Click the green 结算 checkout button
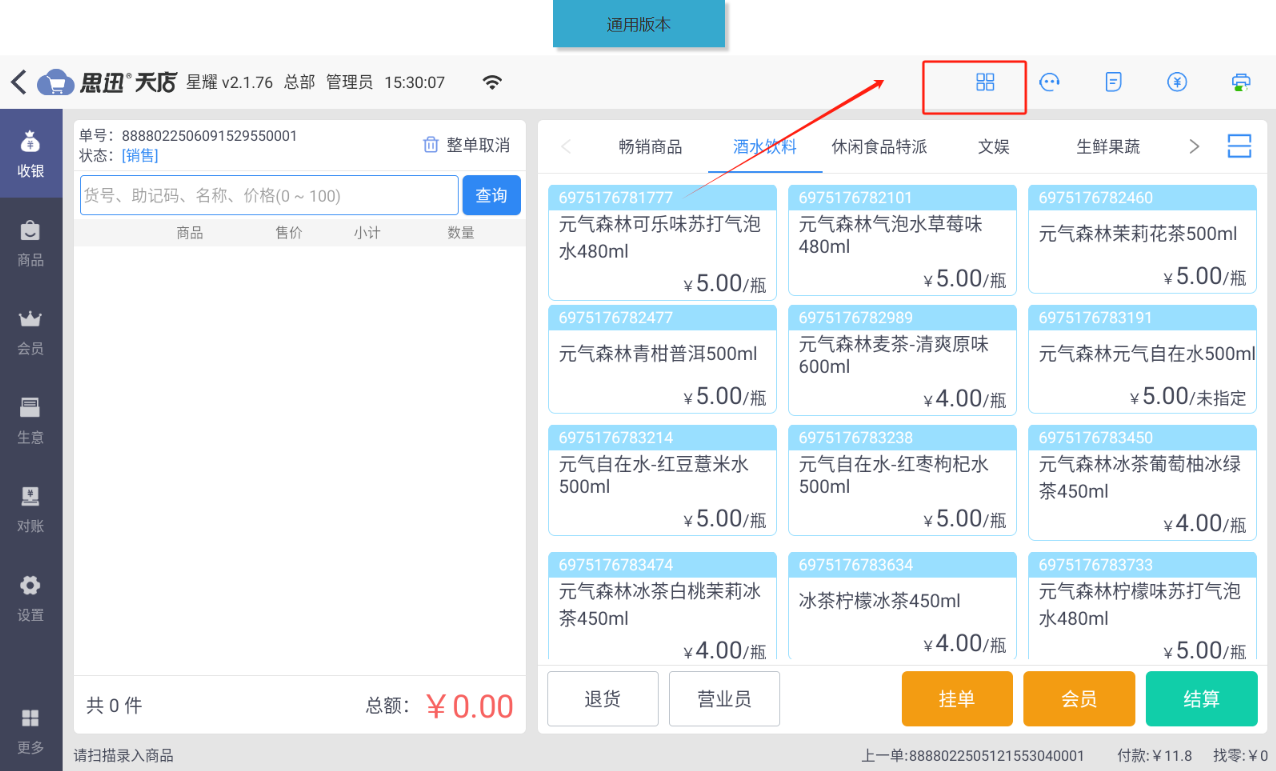 1201,698
